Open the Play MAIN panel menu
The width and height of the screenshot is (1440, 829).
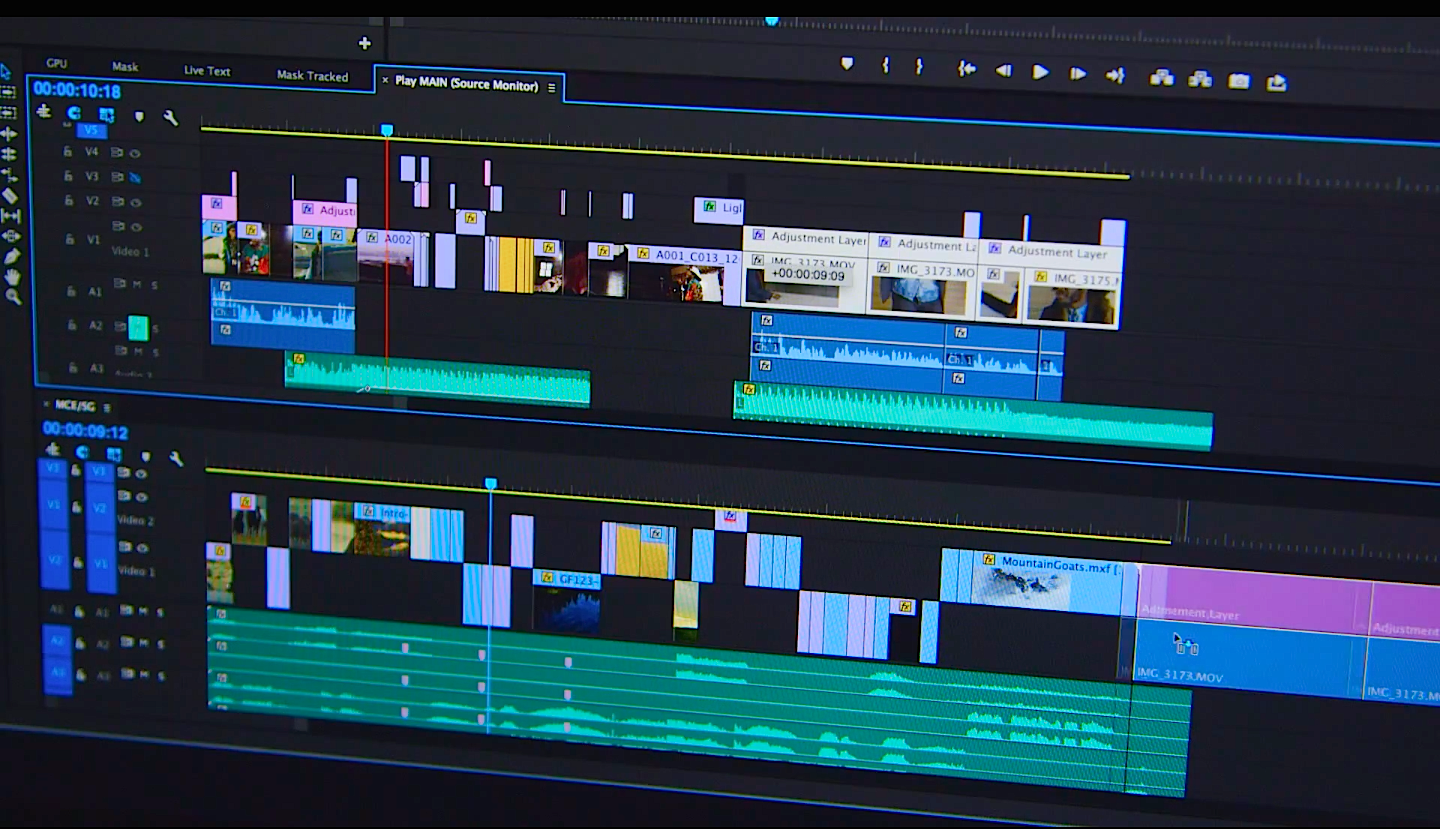[551, 88]
